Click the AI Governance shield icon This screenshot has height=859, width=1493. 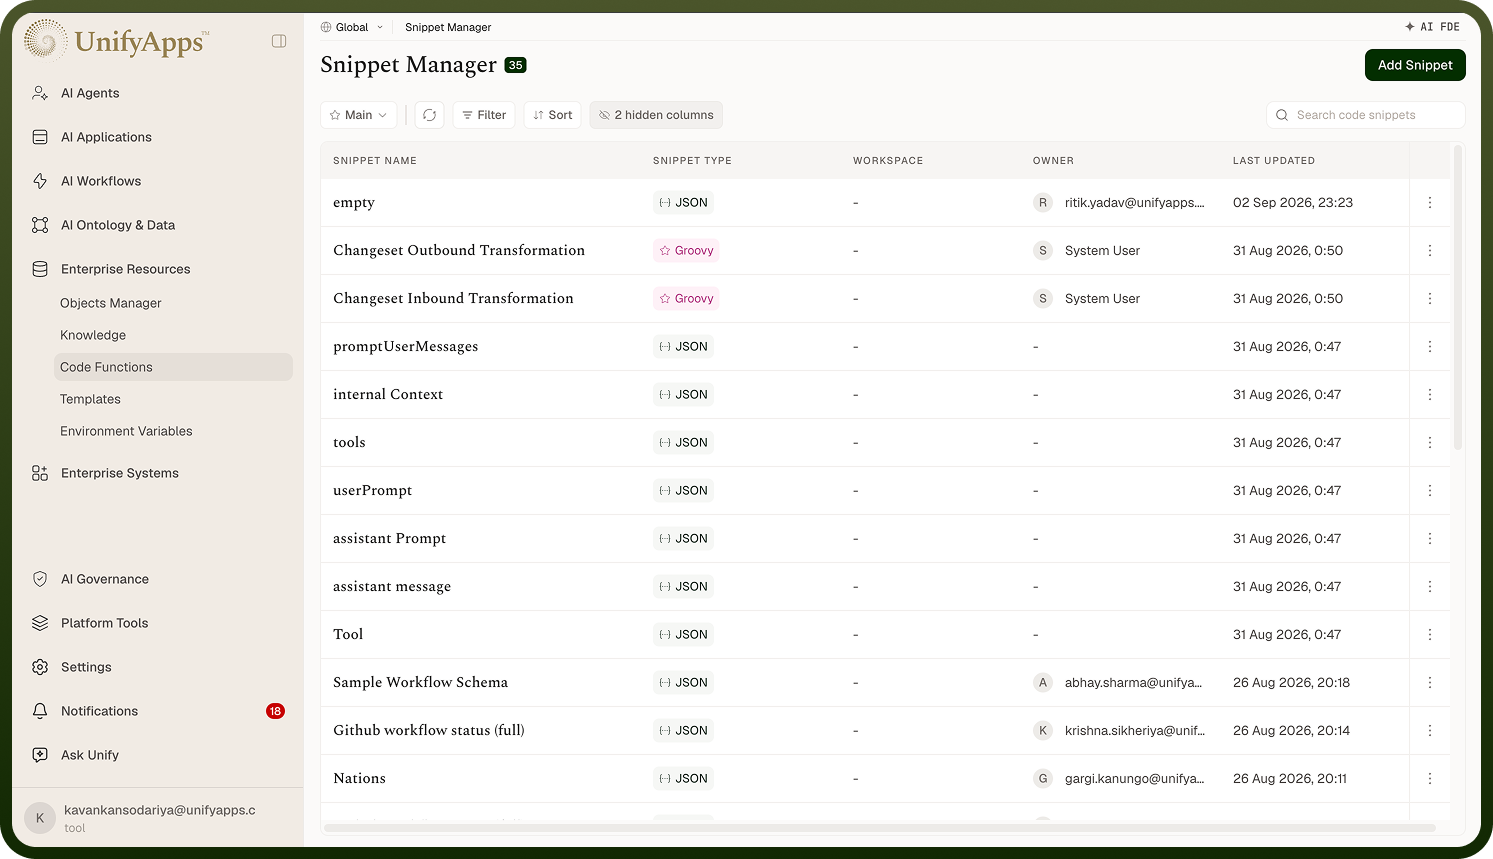pos(40,579)
